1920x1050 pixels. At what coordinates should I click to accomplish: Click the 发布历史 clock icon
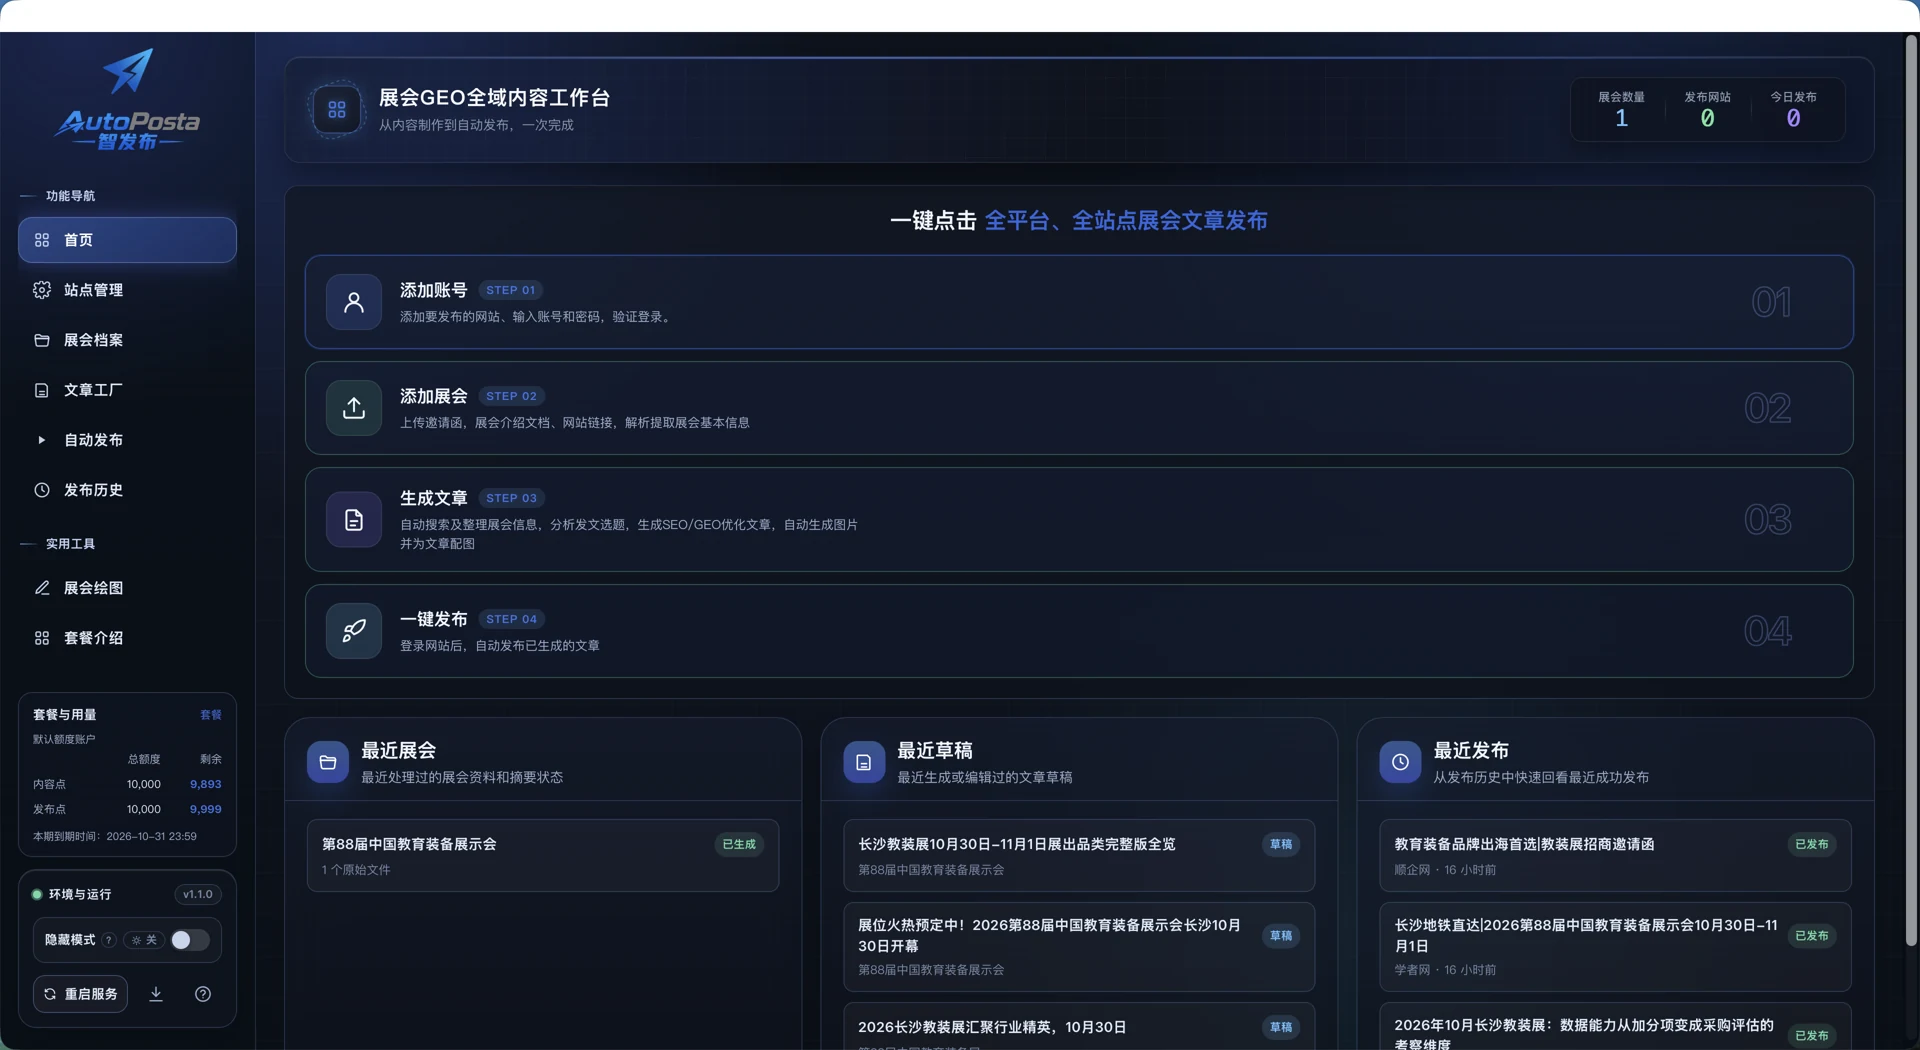click(42, 490)
